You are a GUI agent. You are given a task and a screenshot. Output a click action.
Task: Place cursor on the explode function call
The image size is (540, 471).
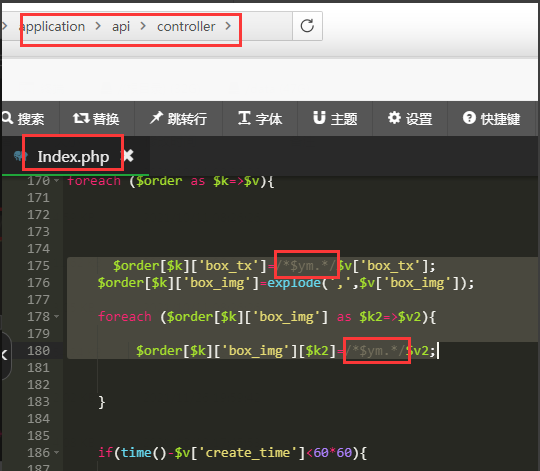click(294, 283)
